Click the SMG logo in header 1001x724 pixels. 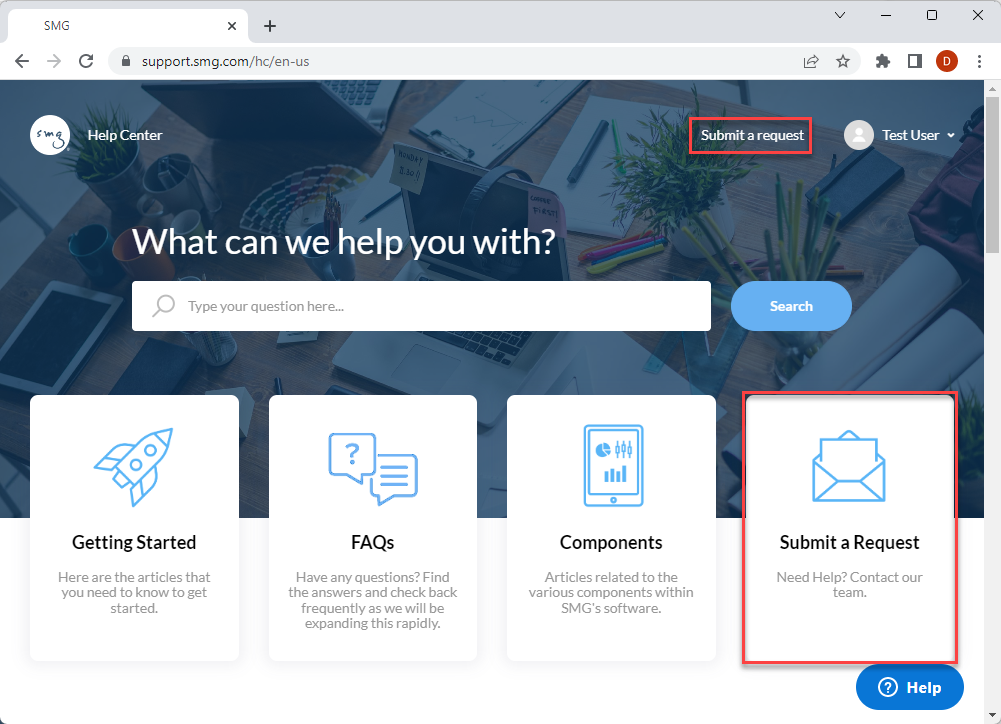tap(50, 135)
